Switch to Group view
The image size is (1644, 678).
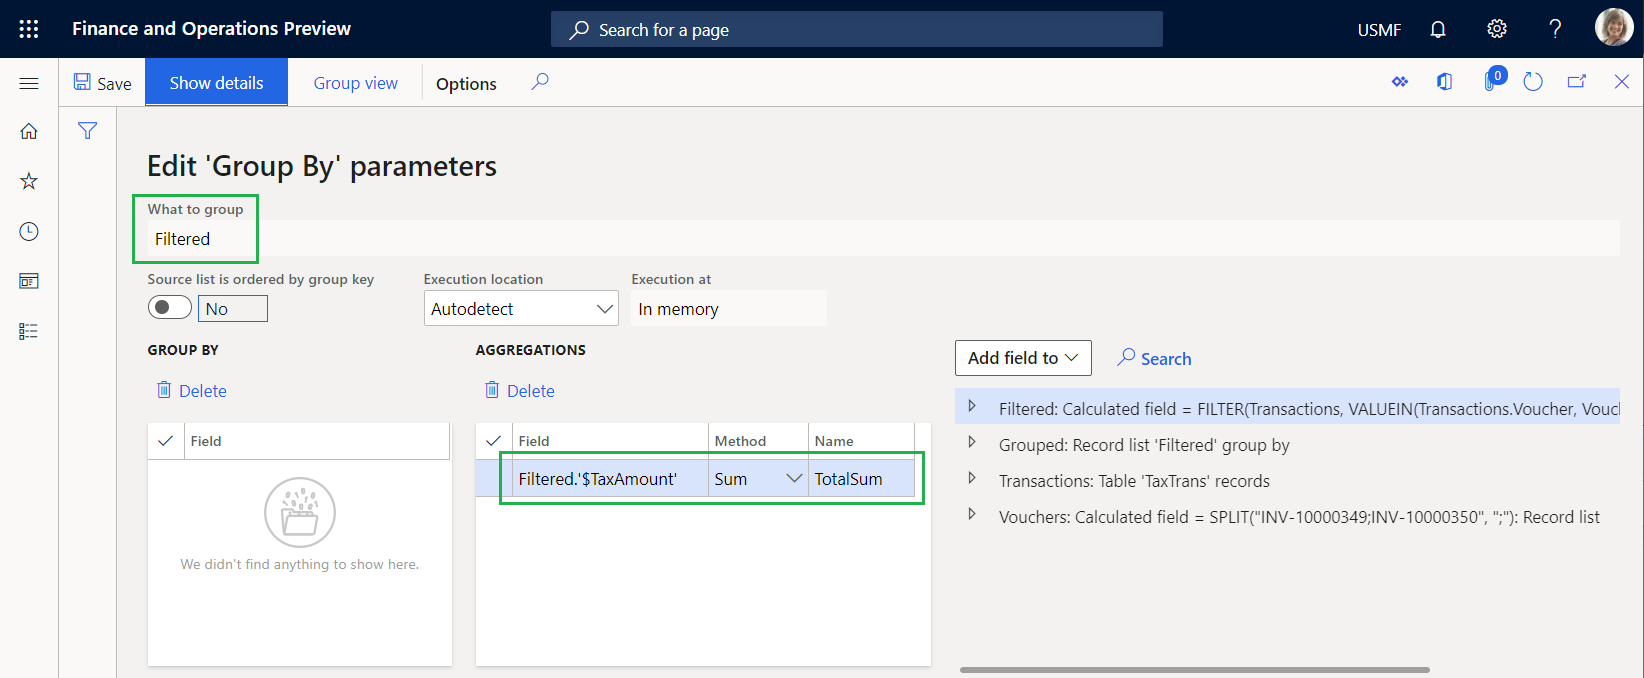point(356,83)
